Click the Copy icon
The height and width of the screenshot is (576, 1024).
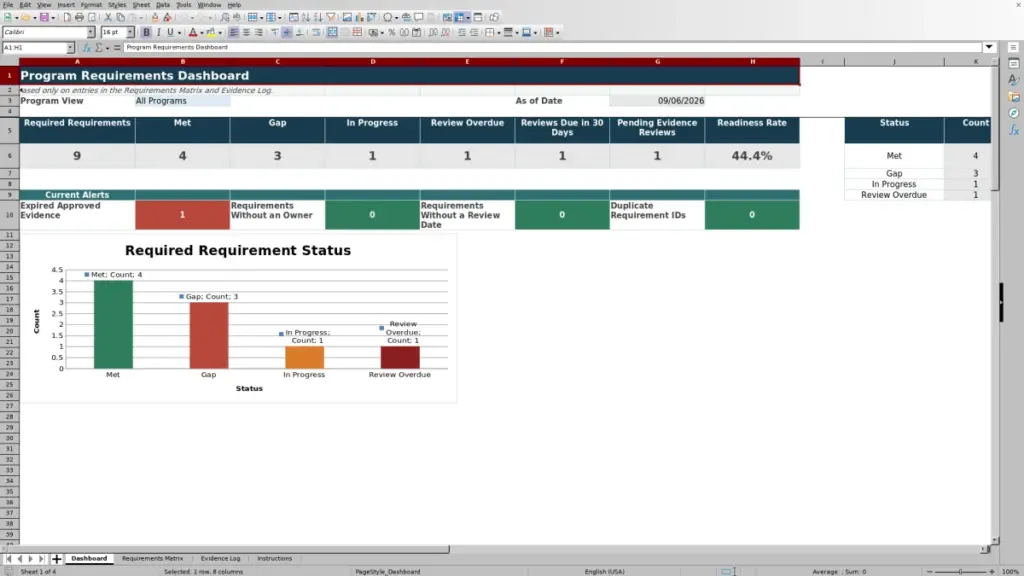pos(120,17)
